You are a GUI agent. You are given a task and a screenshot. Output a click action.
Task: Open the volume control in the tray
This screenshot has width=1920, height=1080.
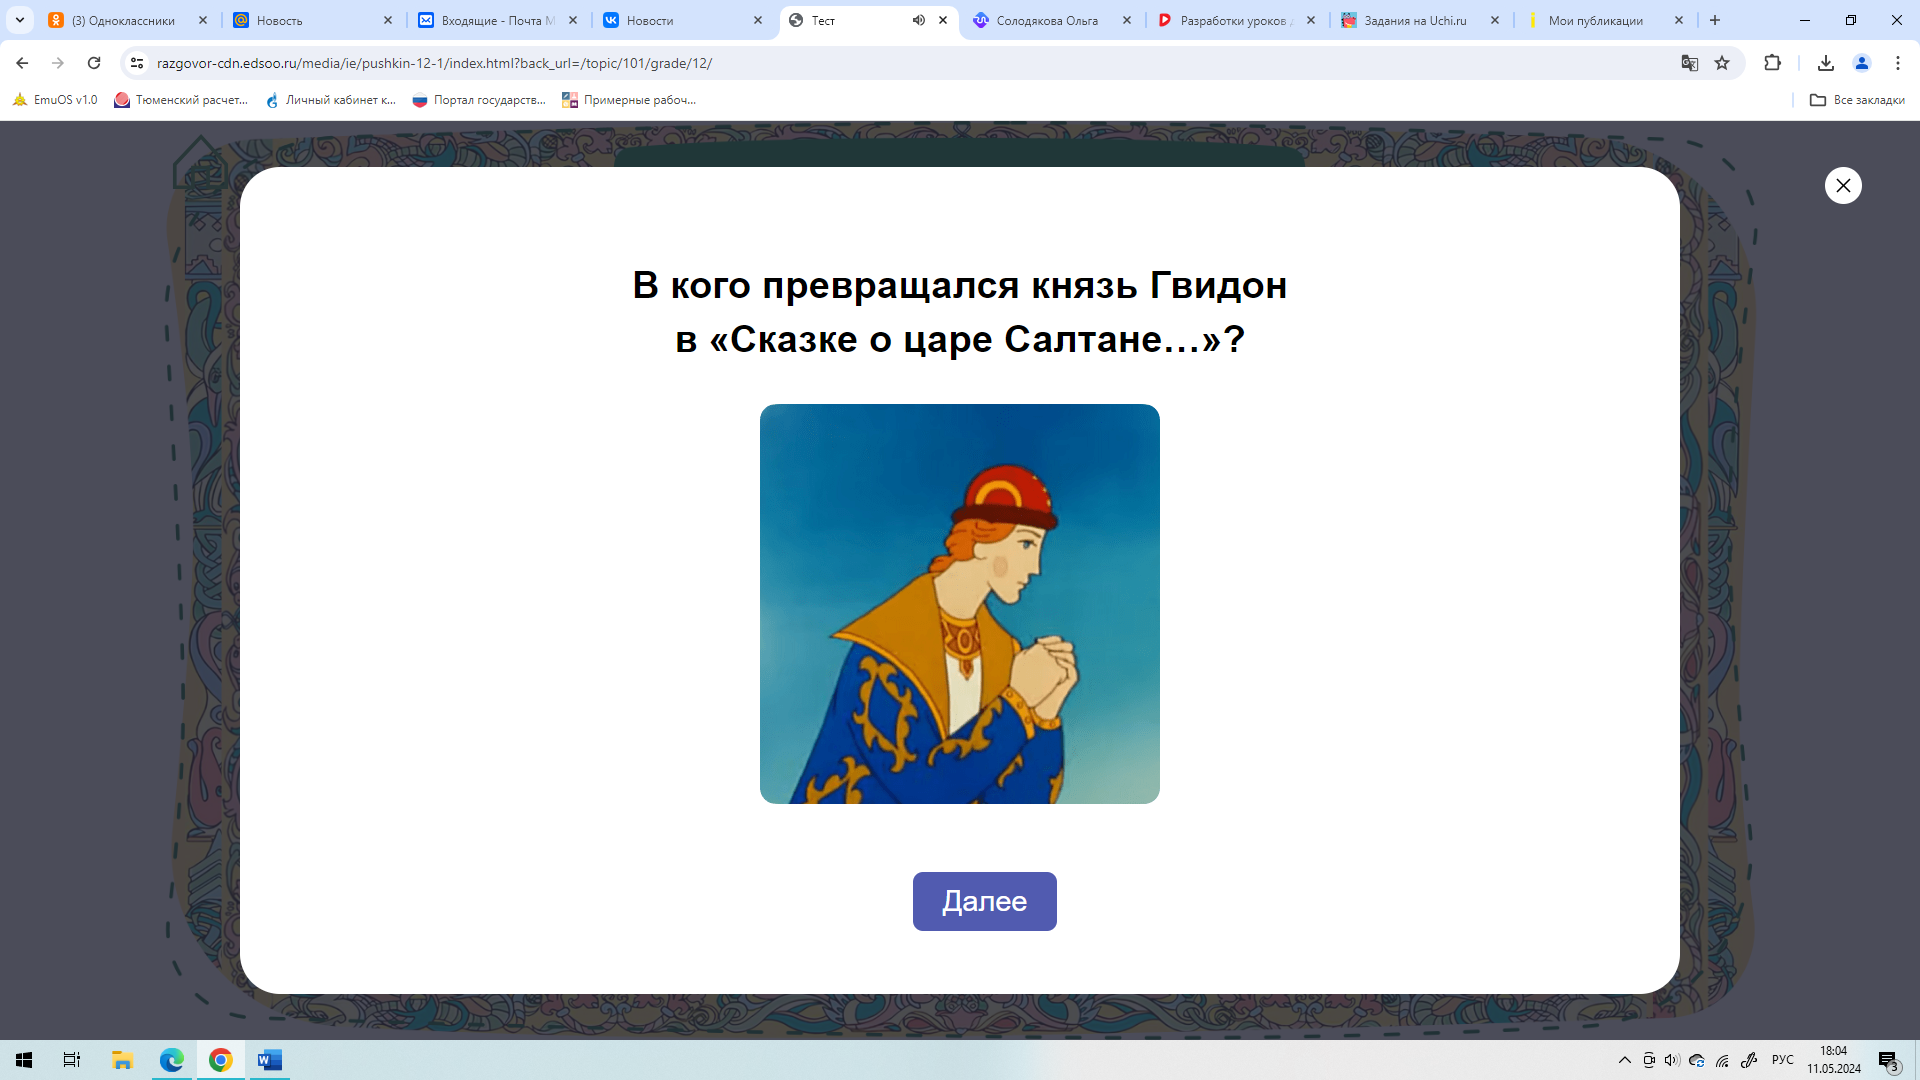tap(1672, 1060)
